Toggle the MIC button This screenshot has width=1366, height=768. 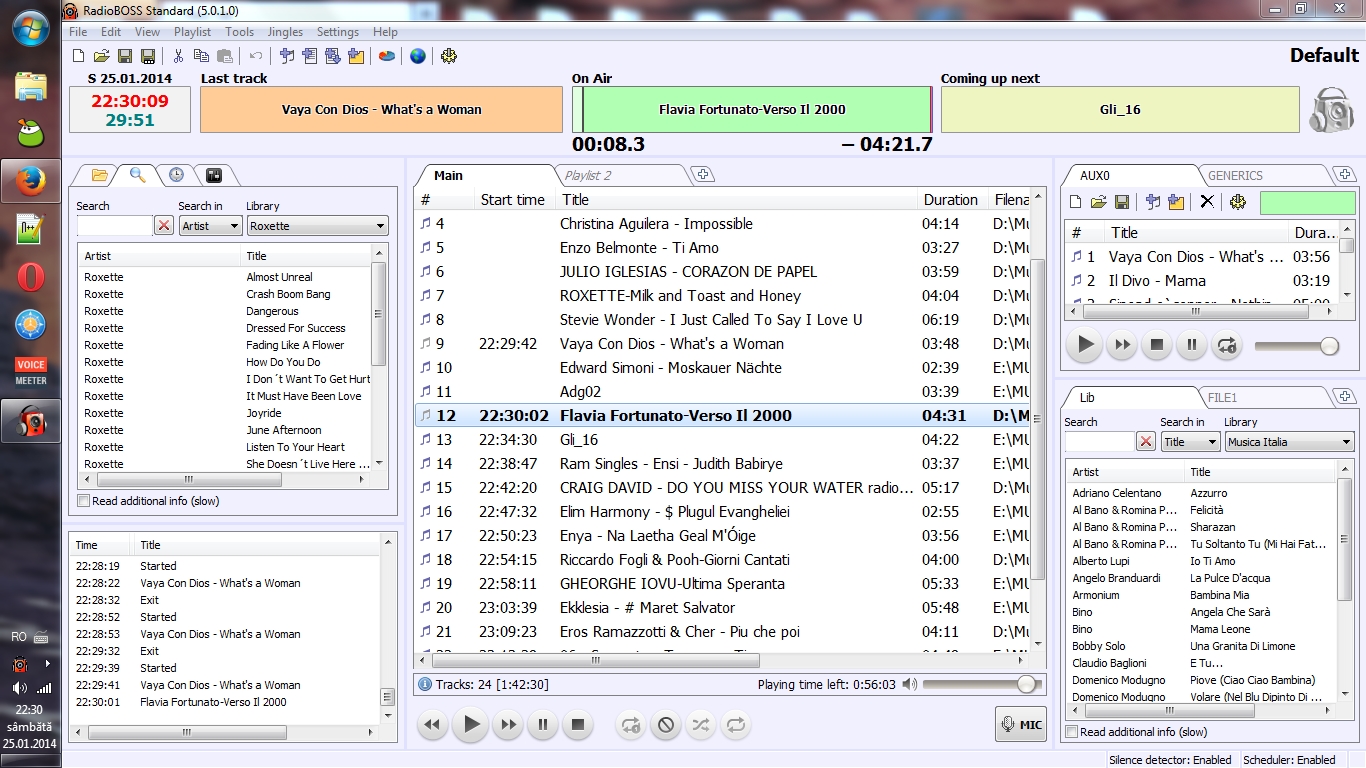coord(1020,724)
